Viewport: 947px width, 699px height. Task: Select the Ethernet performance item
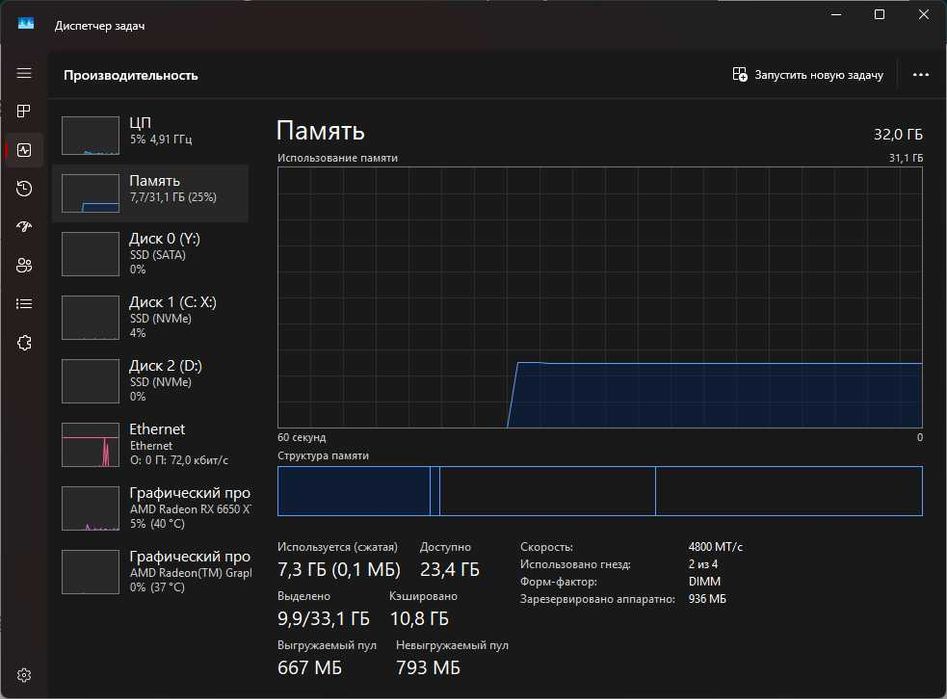pos(150,445)
